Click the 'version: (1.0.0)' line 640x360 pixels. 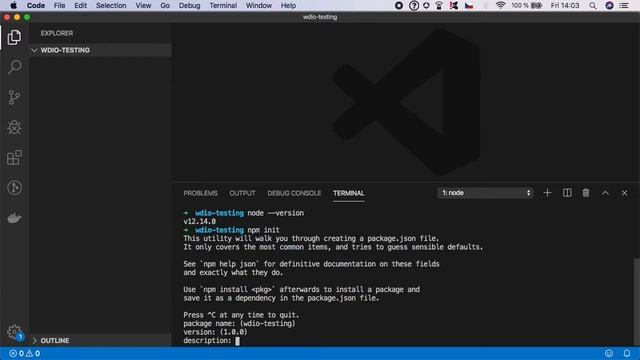(x=215, y=332)
